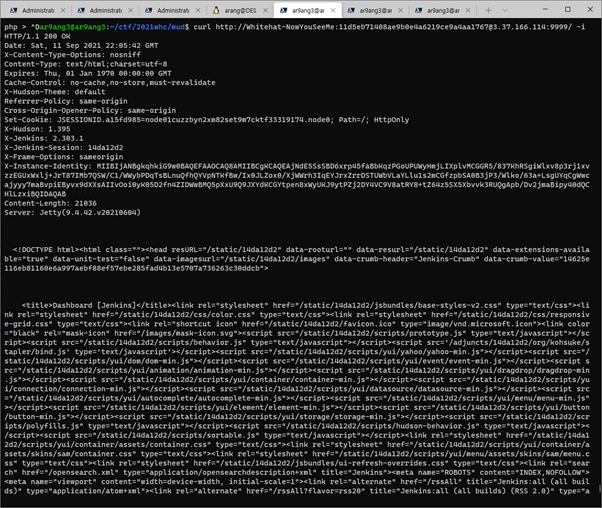
Task: Click the 'X-Jenkins: 2.303.1' version line
Action: tap(44, 138)
